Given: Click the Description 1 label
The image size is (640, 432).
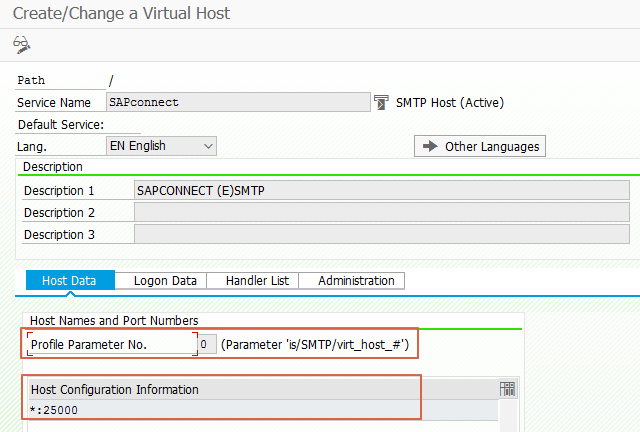Looking at the screenshot, I should [x=59, y=191].
